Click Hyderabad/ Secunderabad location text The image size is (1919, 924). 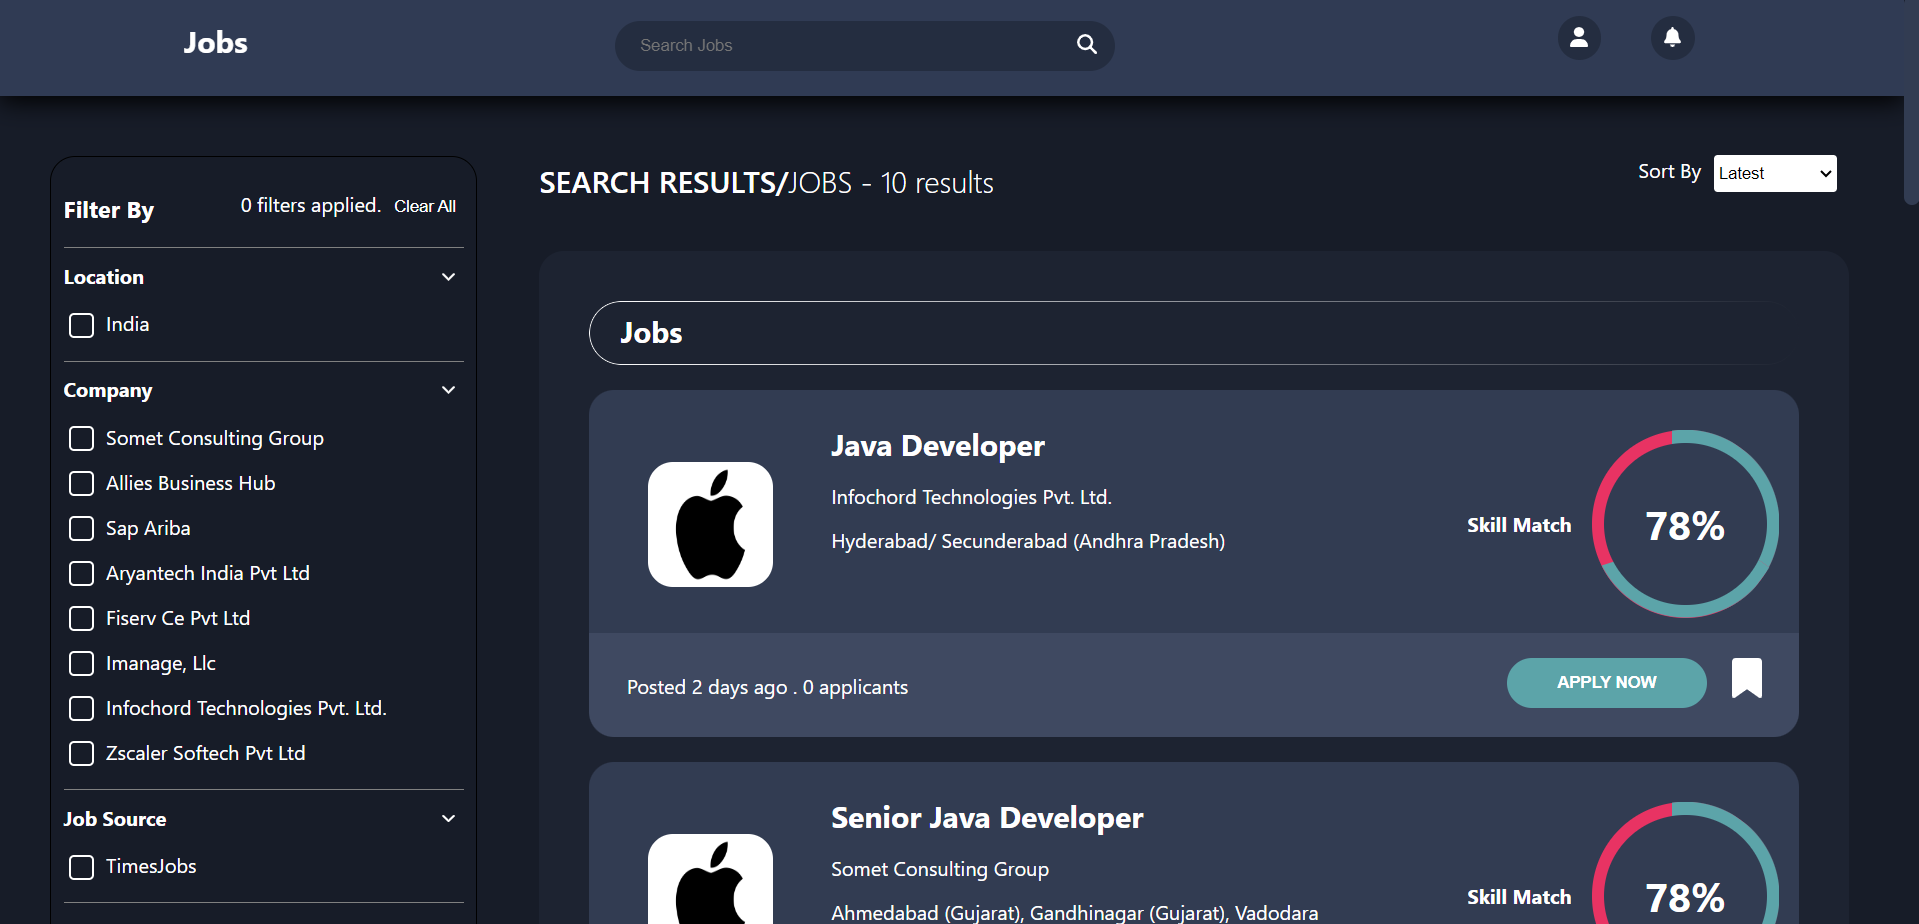1028,541
